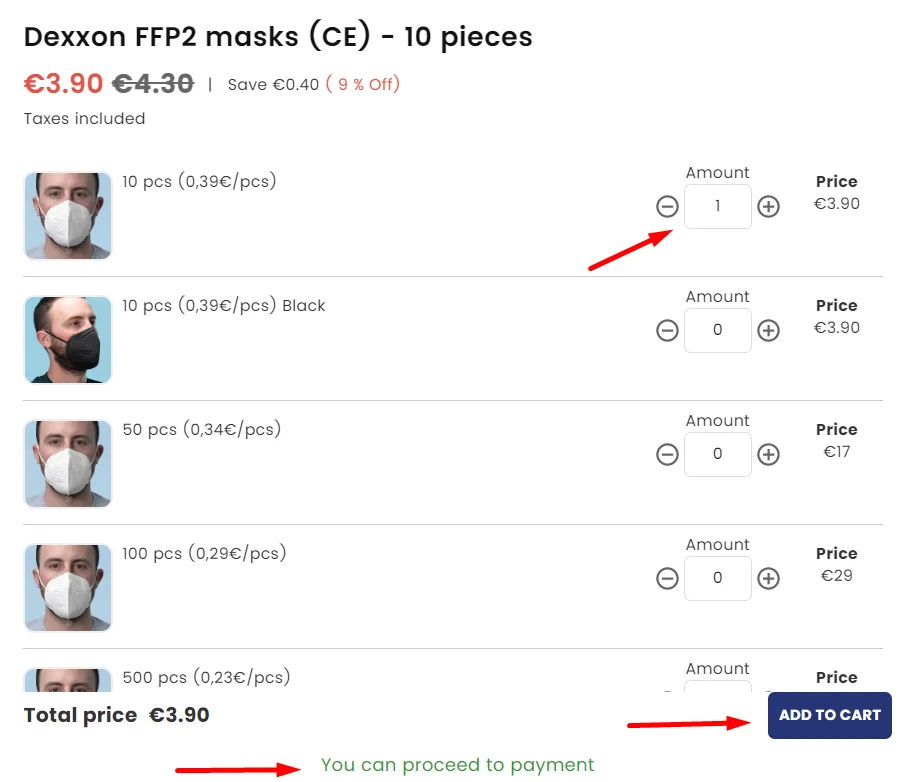Open the 50 pcs mask thumbnail

coord(68,464)
